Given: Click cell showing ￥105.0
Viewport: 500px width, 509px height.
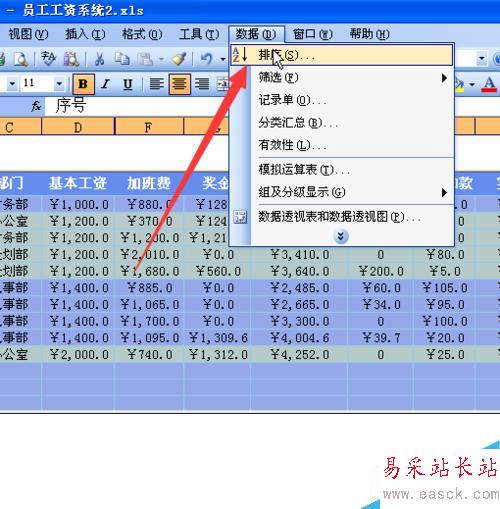Looking at the screenshot, I should (x=444, y=288).
